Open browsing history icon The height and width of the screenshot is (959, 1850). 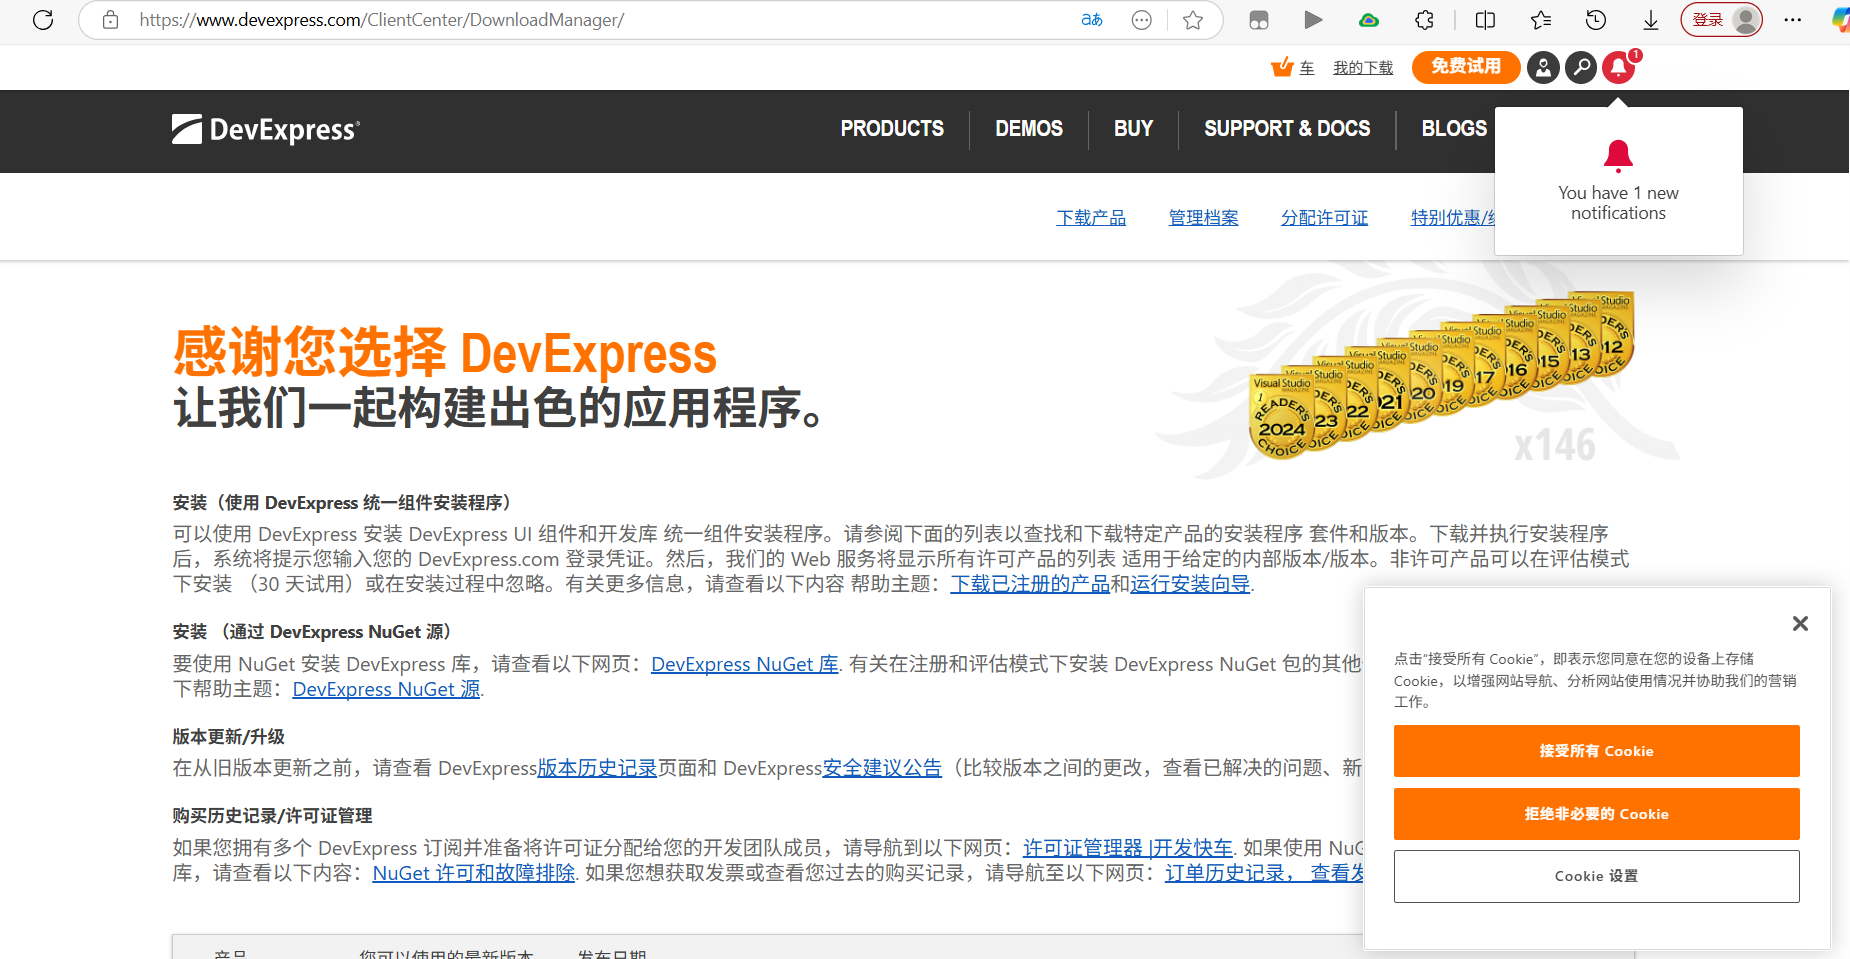[x=1596, y=20]
